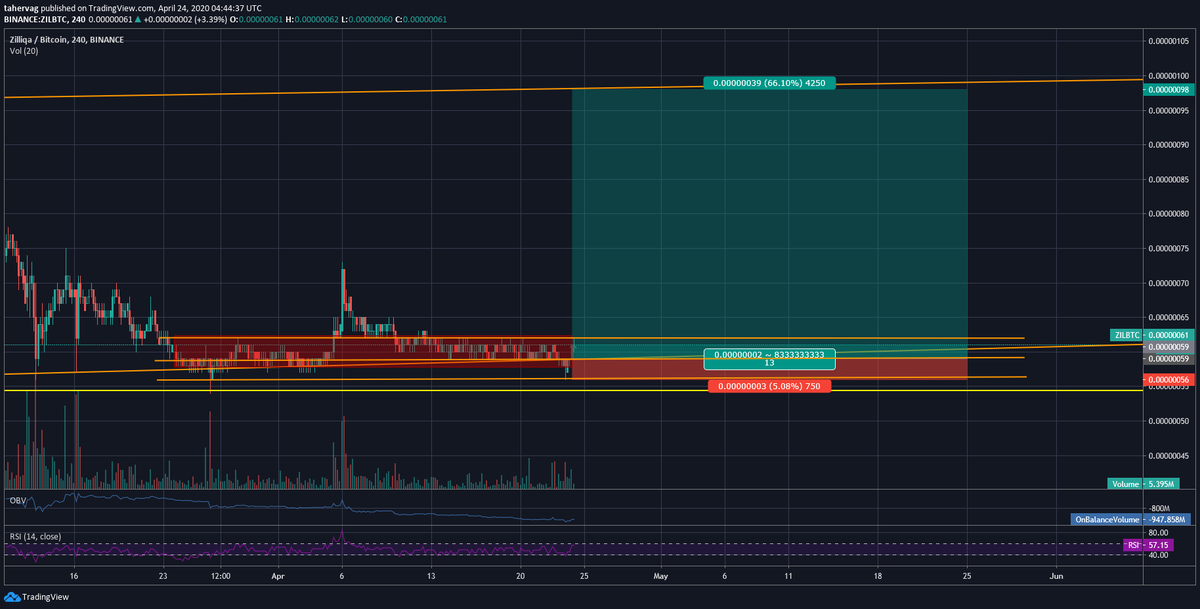Click the 0.00000100 price axis label

(1167, 76)
